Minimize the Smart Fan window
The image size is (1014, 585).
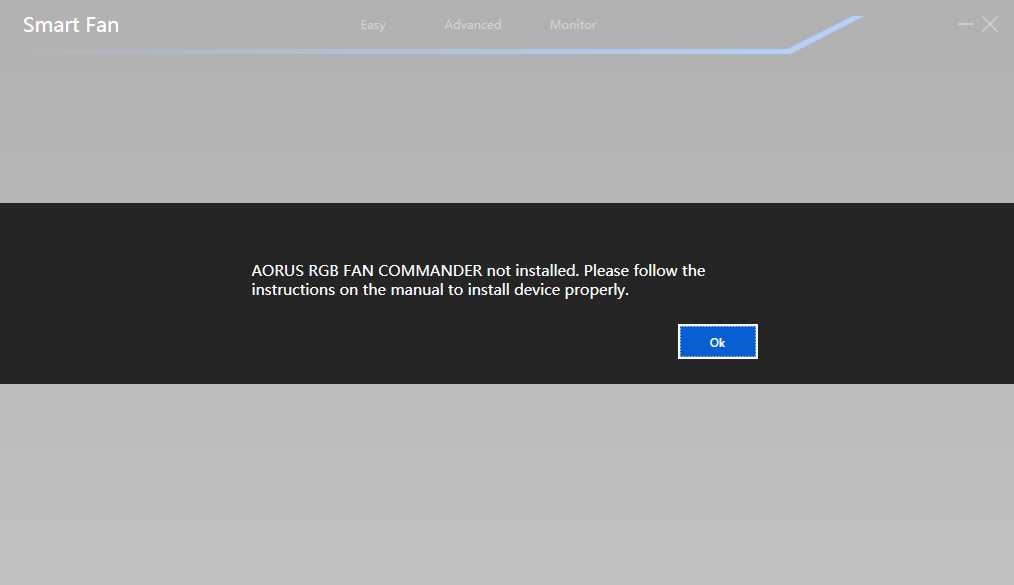coord(965,25)
